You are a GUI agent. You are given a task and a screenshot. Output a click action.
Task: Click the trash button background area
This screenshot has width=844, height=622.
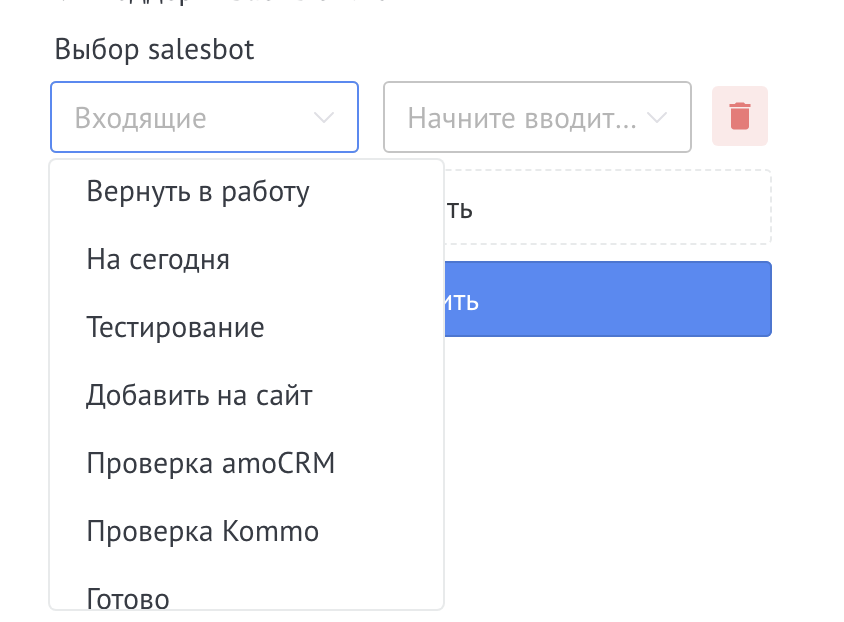[739, 117]
